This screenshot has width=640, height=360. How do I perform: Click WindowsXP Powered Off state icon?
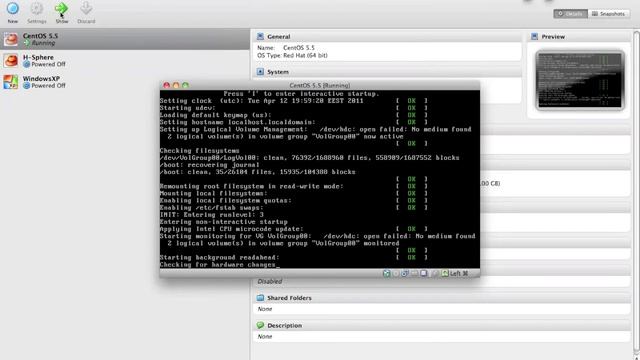[x=27, y=86]
